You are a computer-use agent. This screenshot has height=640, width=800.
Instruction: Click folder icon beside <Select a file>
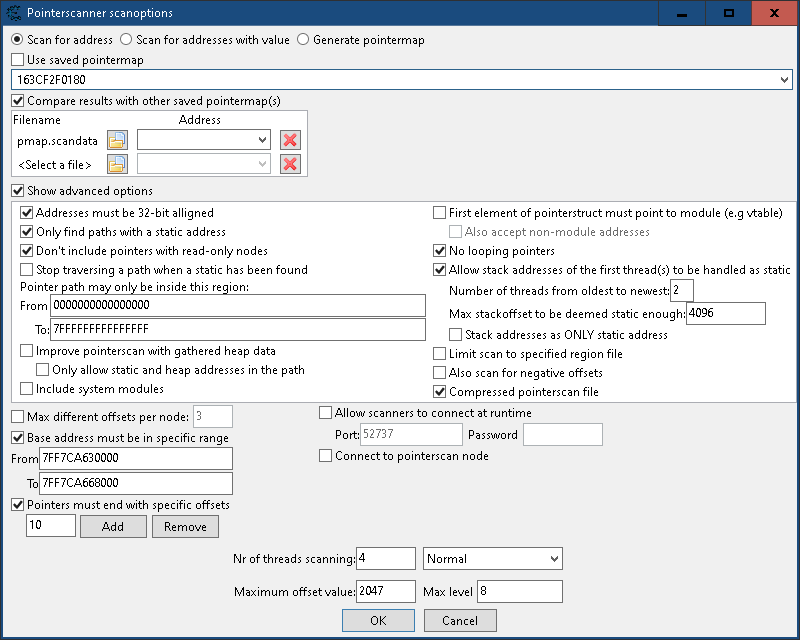(118, 164)
